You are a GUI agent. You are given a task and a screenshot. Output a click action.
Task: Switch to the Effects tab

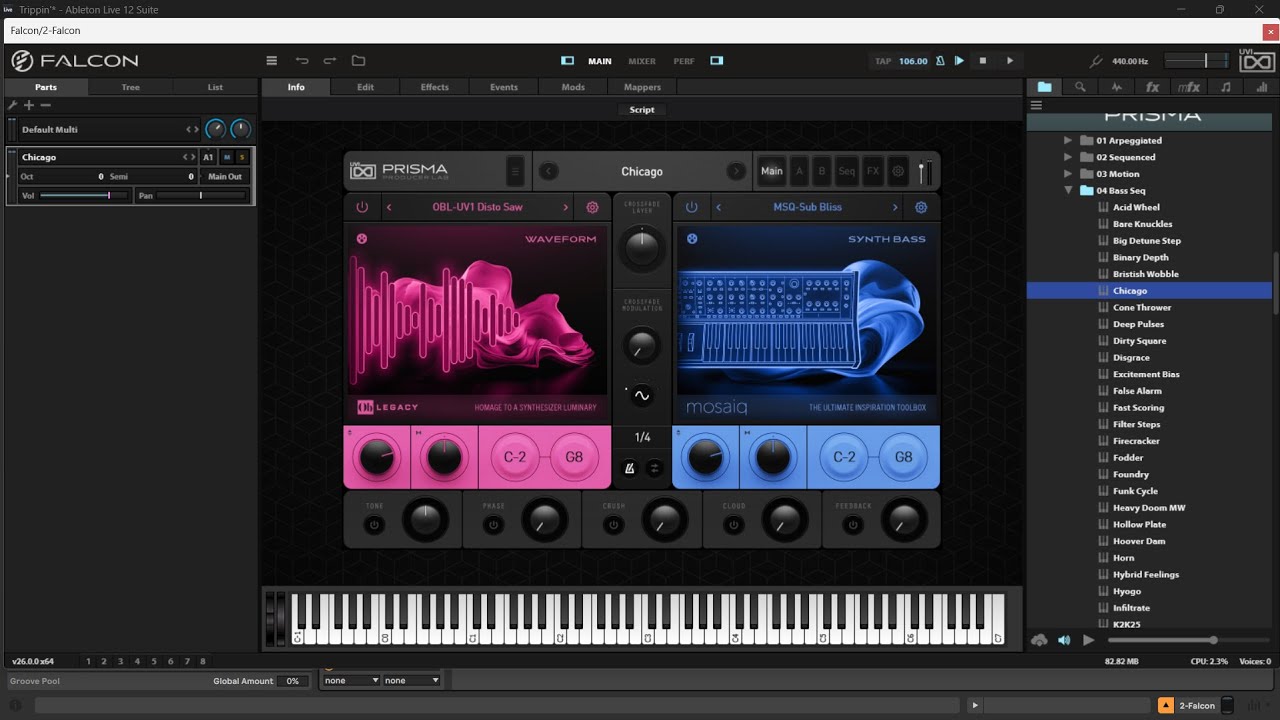[434, 87]
